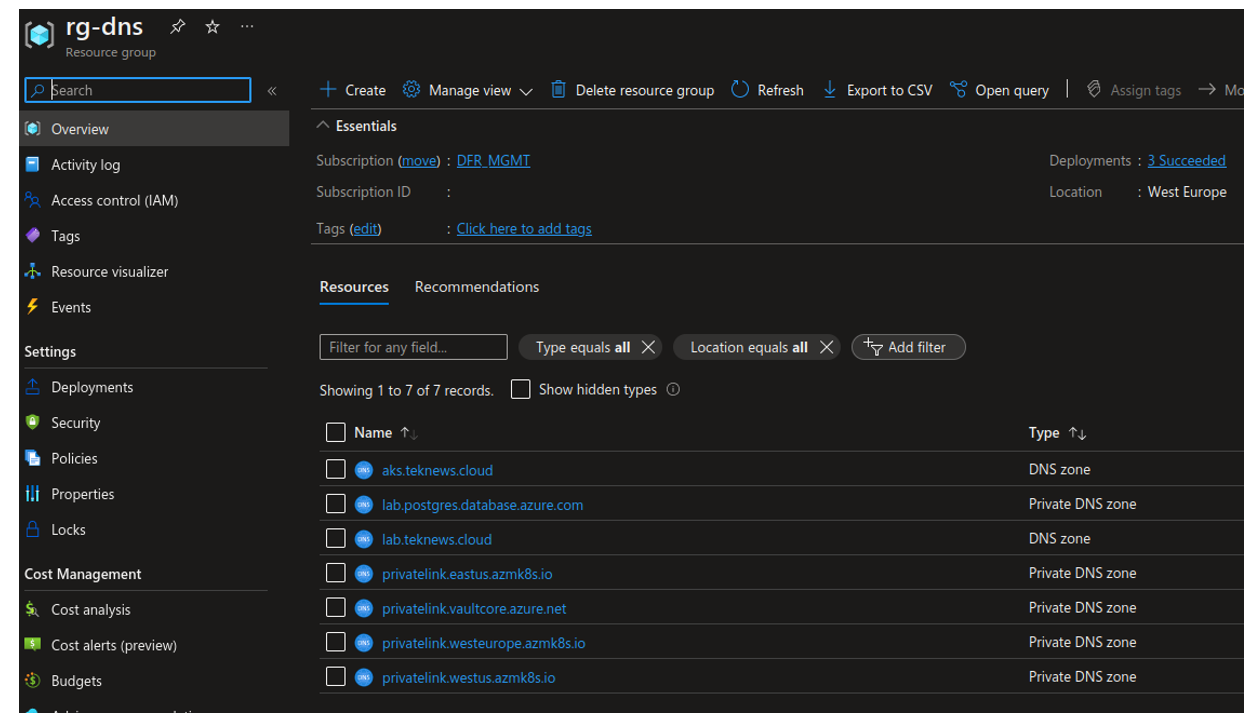This screenshot has width=1255, height=724.
Task: Open the Cost analysis menu entry
Action: (155, 609)
